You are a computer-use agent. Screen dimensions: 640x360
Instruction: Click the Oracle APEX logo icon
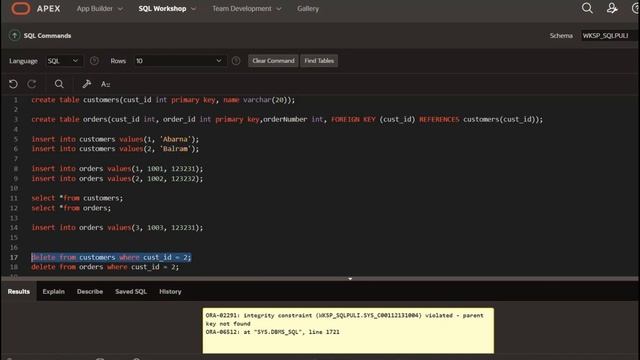pyautogui.click(x=20, y=9)
